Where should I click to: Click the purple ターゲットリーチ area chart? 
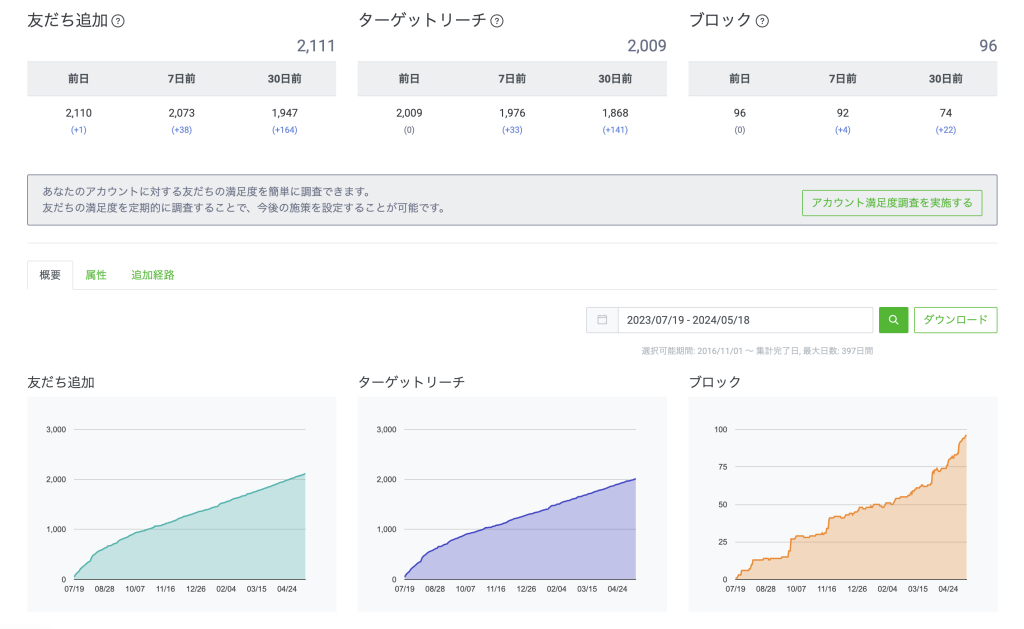click(520, 530)
